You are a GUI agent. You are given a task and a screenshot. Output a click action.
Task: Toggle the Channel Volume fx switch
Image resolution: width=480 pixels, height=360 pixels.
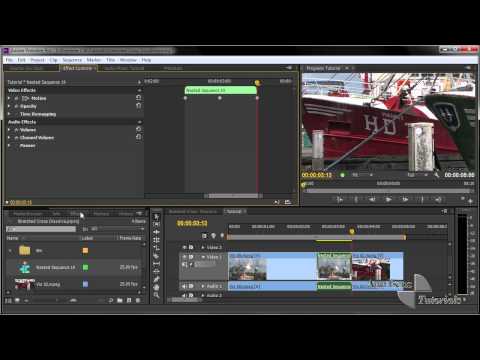tap(16, 138)
